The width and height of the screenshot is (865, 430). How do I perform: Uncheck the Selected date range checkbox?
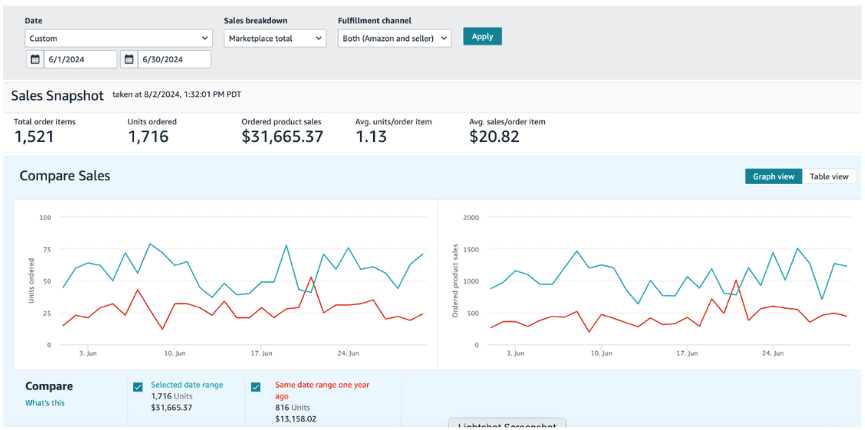(138, 387)
